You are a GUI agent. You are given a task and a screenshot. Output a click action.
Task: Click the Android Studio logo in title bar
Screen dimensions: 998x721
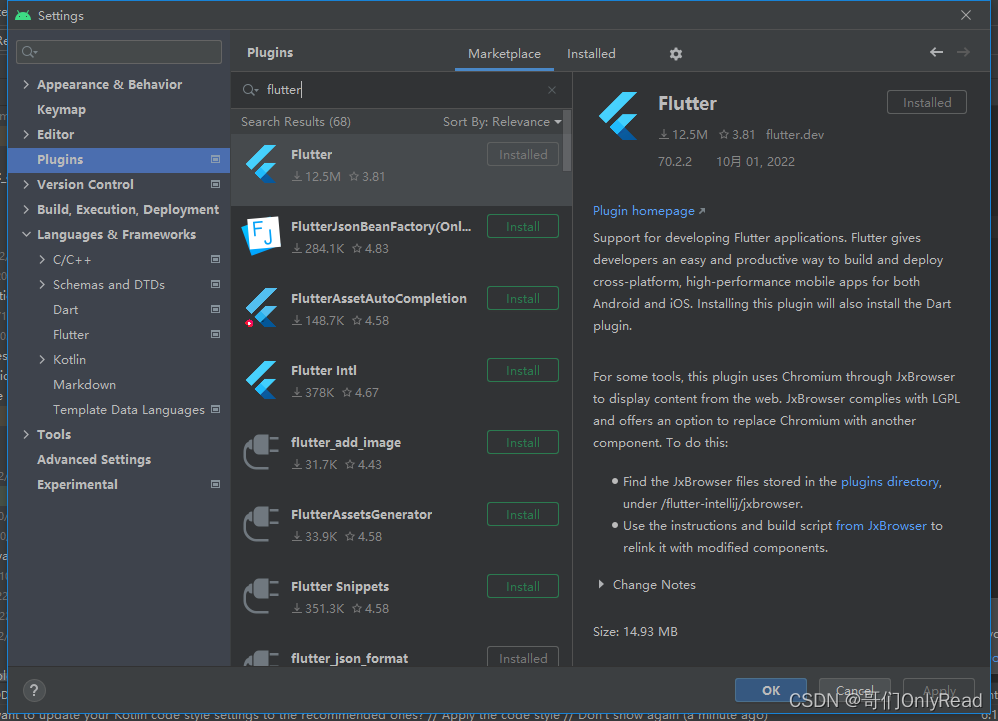[23, 15]
